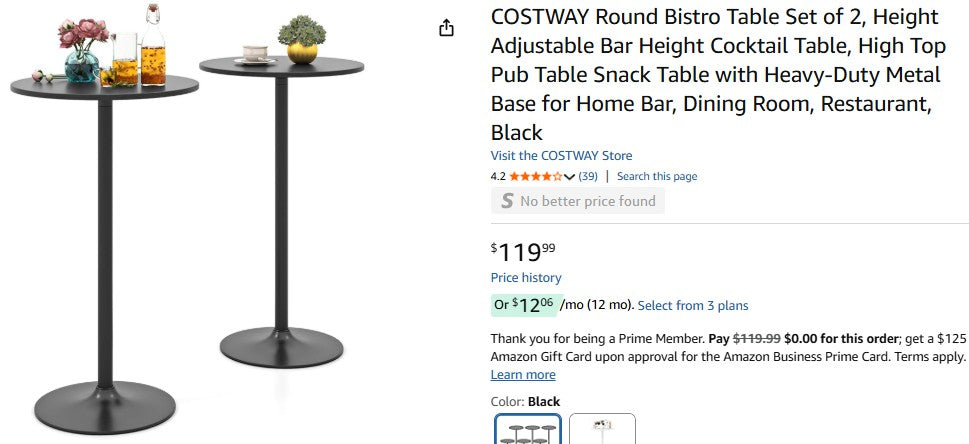Select the white color variant swatch
This screenshot has width=969, height=444.
click(603, 431)
